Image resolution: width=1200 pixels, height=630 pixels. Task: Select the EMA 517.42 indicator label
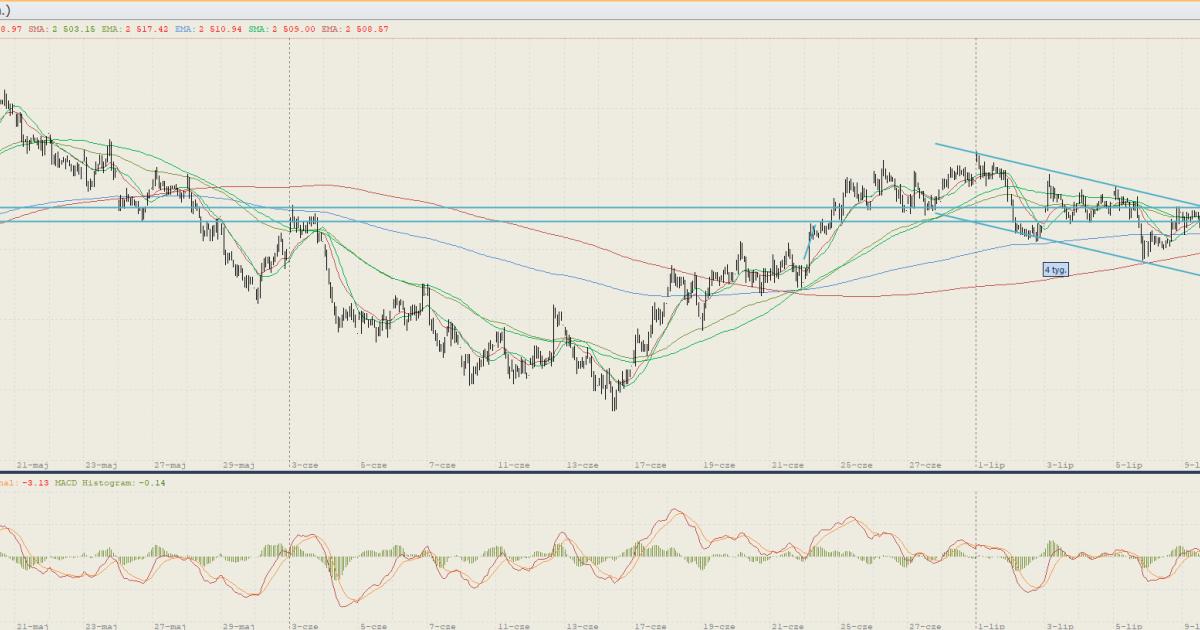pyautogui.click(x=136, y=29)
